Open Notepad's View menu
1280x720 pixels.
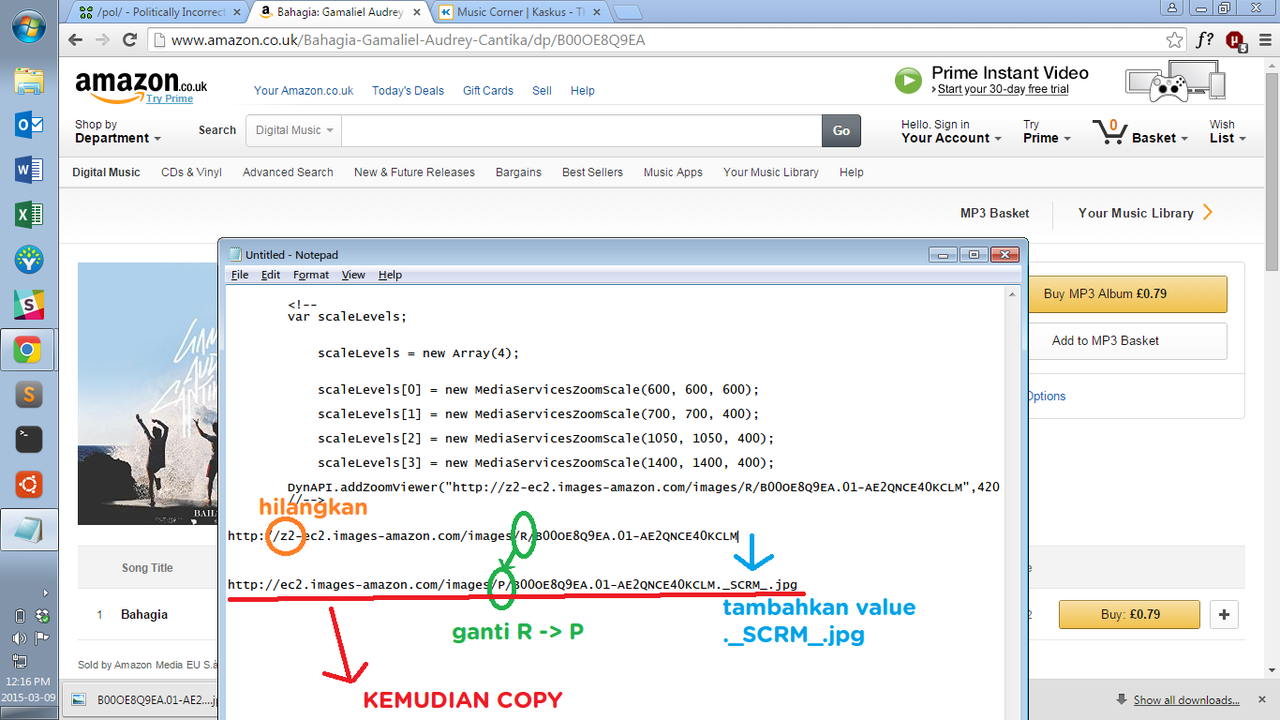click(x=353, y=275)
